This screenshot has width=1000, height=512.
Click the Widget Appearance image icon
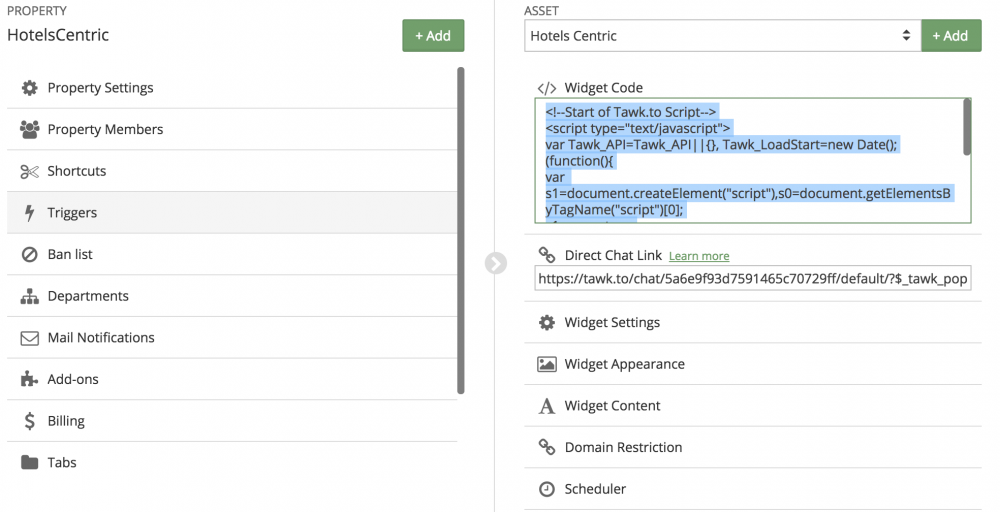point(547,364)
